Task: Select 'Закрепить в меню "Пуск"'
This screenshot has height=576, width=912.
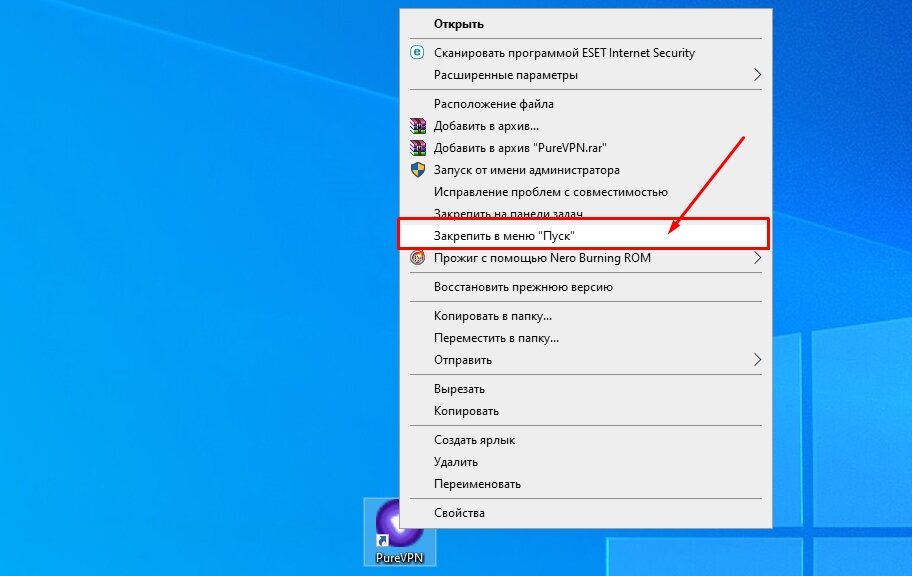Action: (583, 236)
